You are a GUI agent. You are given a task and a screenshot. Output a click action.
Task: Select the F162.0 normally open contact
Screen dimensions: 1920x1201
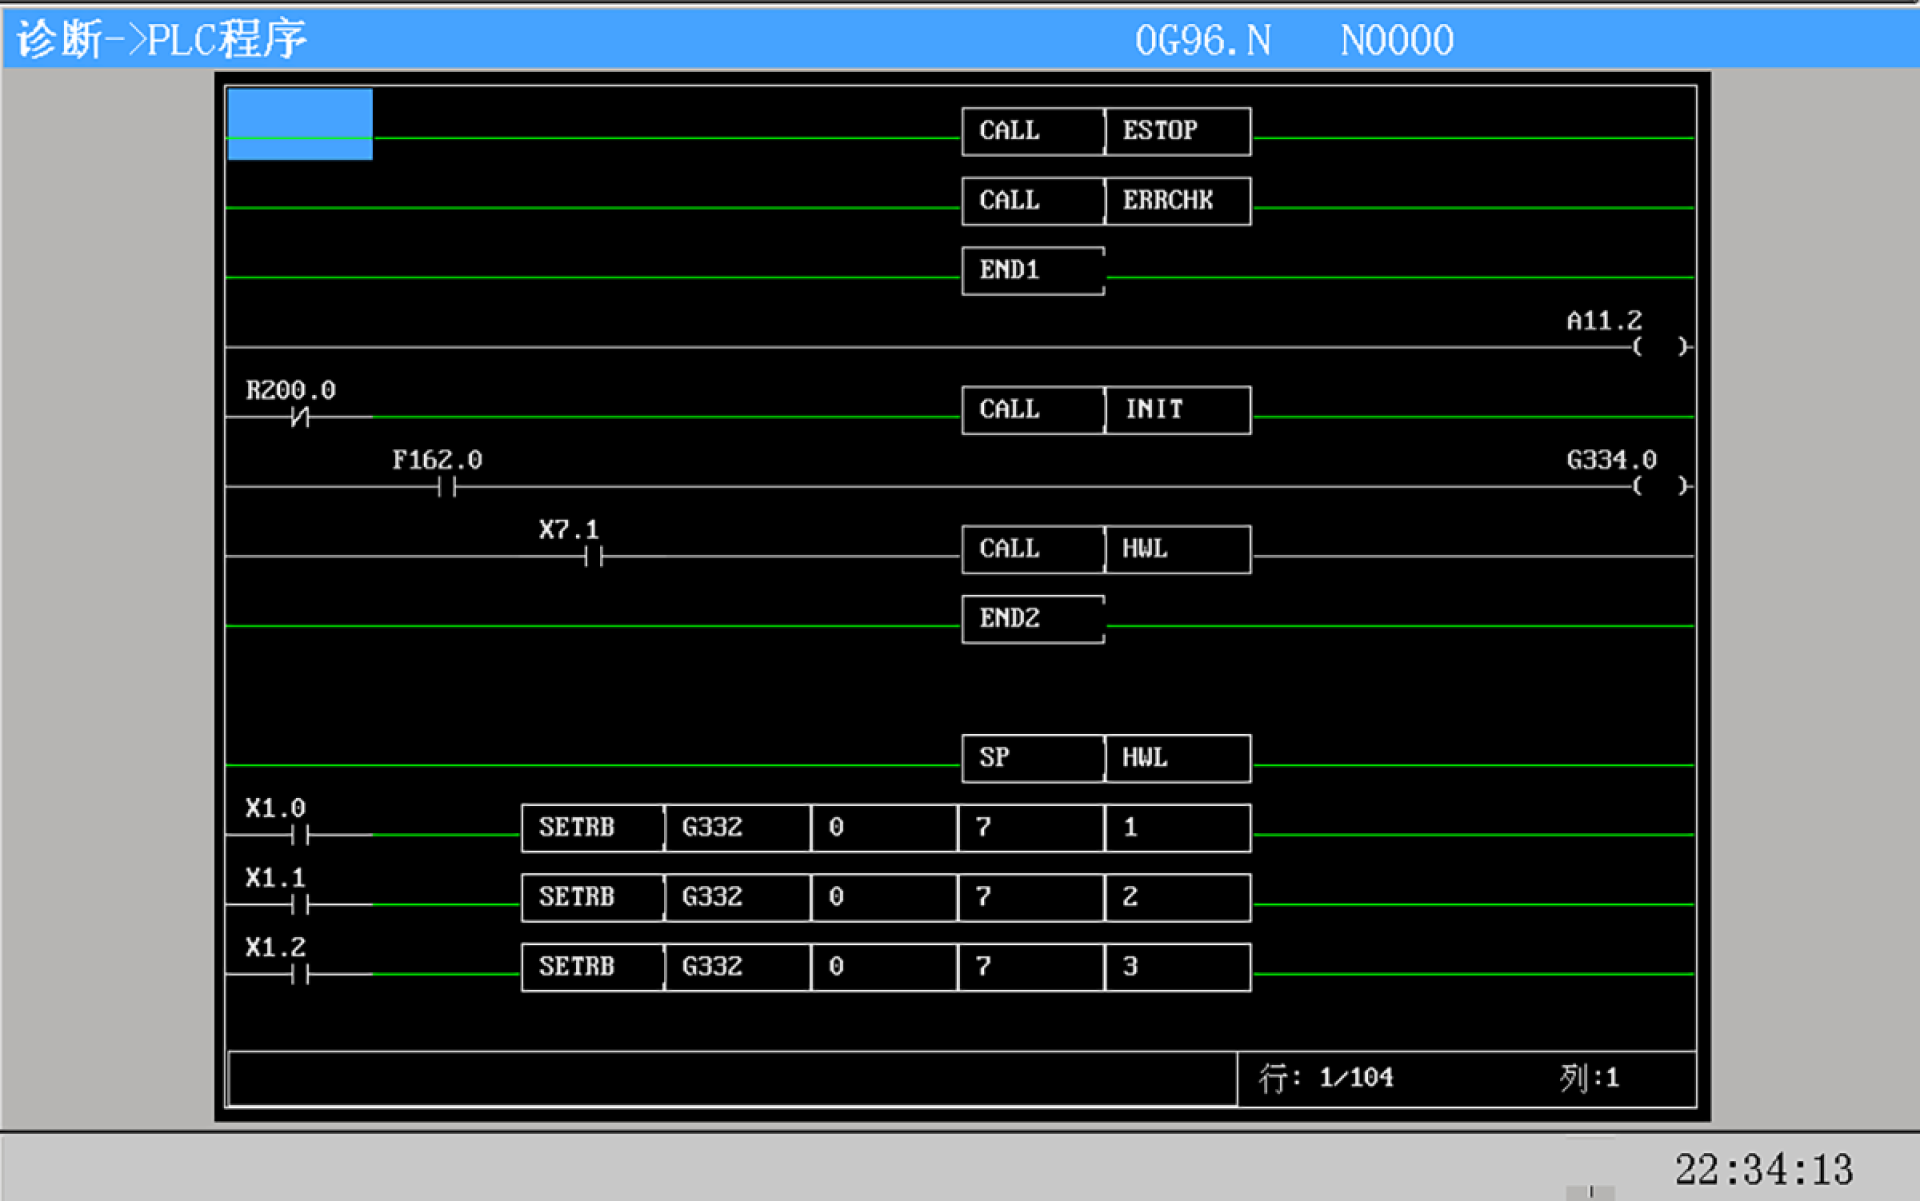point(447,487)
